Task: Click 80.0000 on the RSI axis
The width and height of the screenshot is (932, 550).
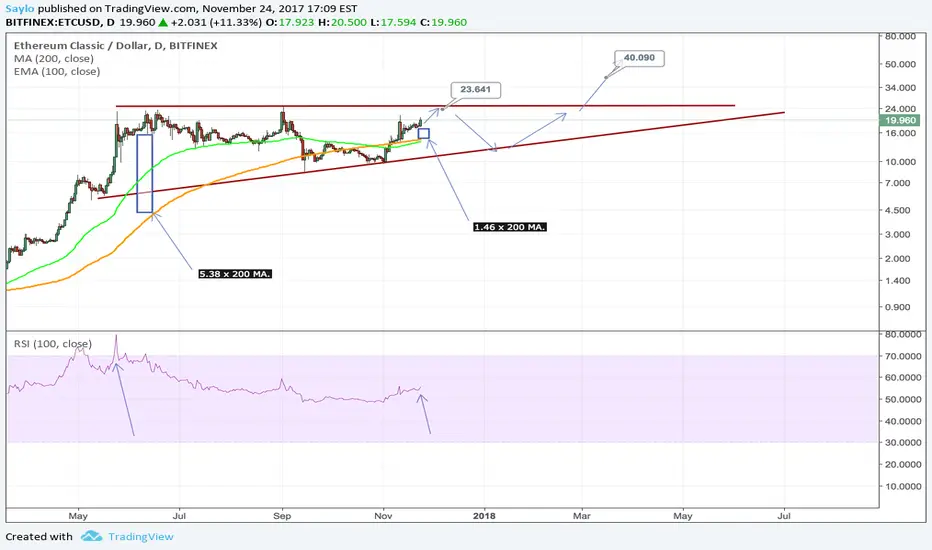Action: [x=903, y=335]
